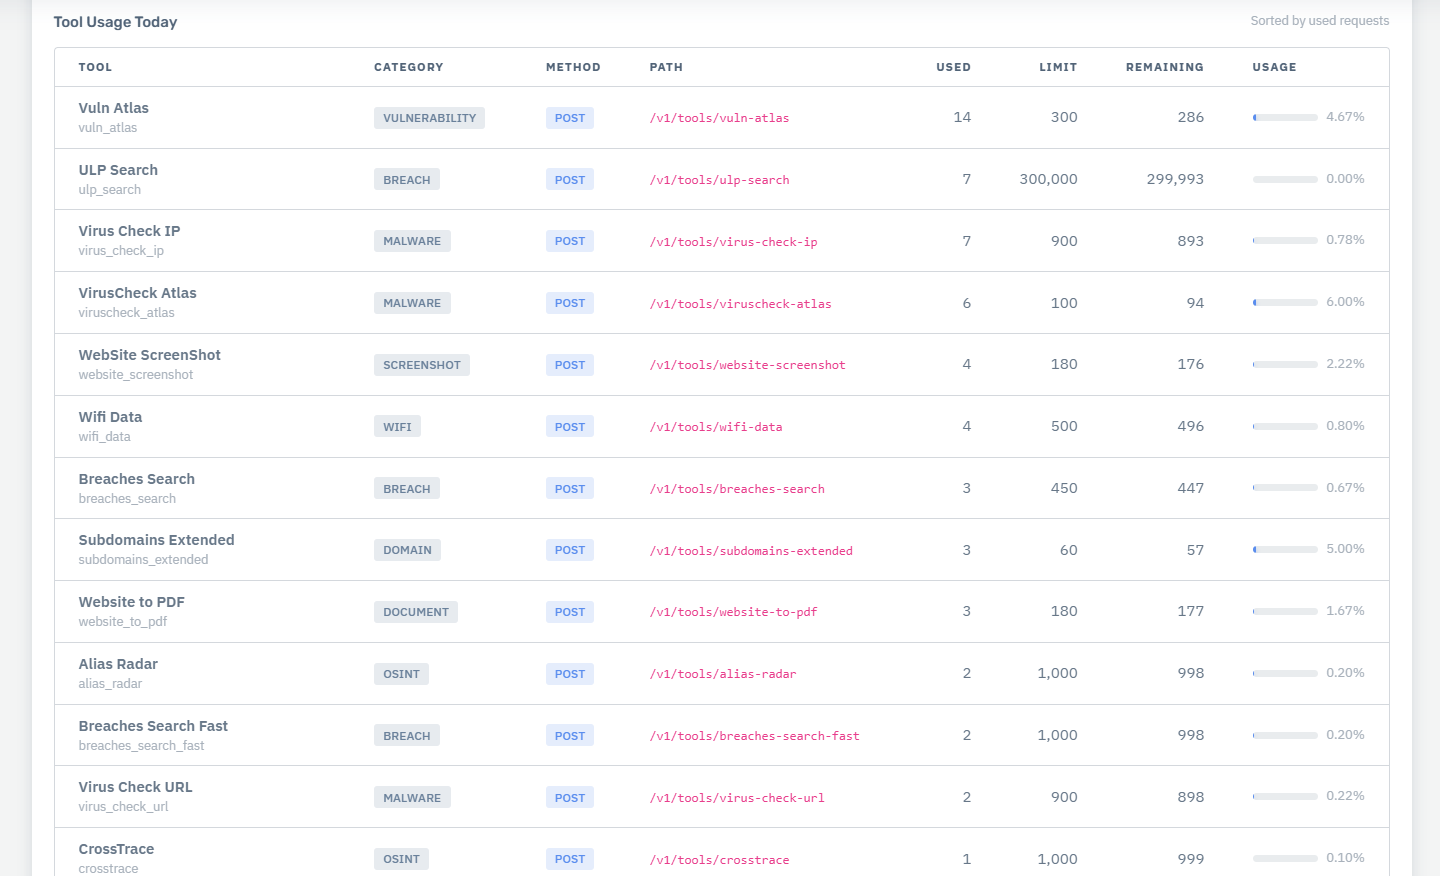Select the VirusCheck Atlas tool name
1440x876 pixels.
click(137, 293)
